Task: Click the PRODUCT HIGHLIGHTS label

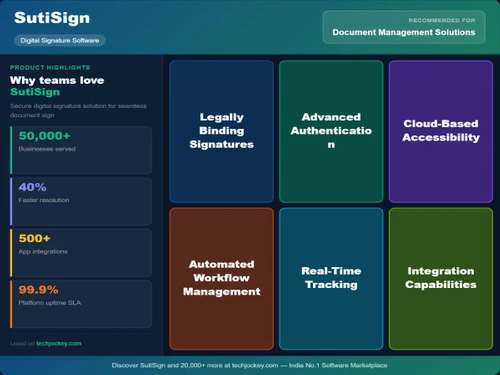Action: (50, 67)
